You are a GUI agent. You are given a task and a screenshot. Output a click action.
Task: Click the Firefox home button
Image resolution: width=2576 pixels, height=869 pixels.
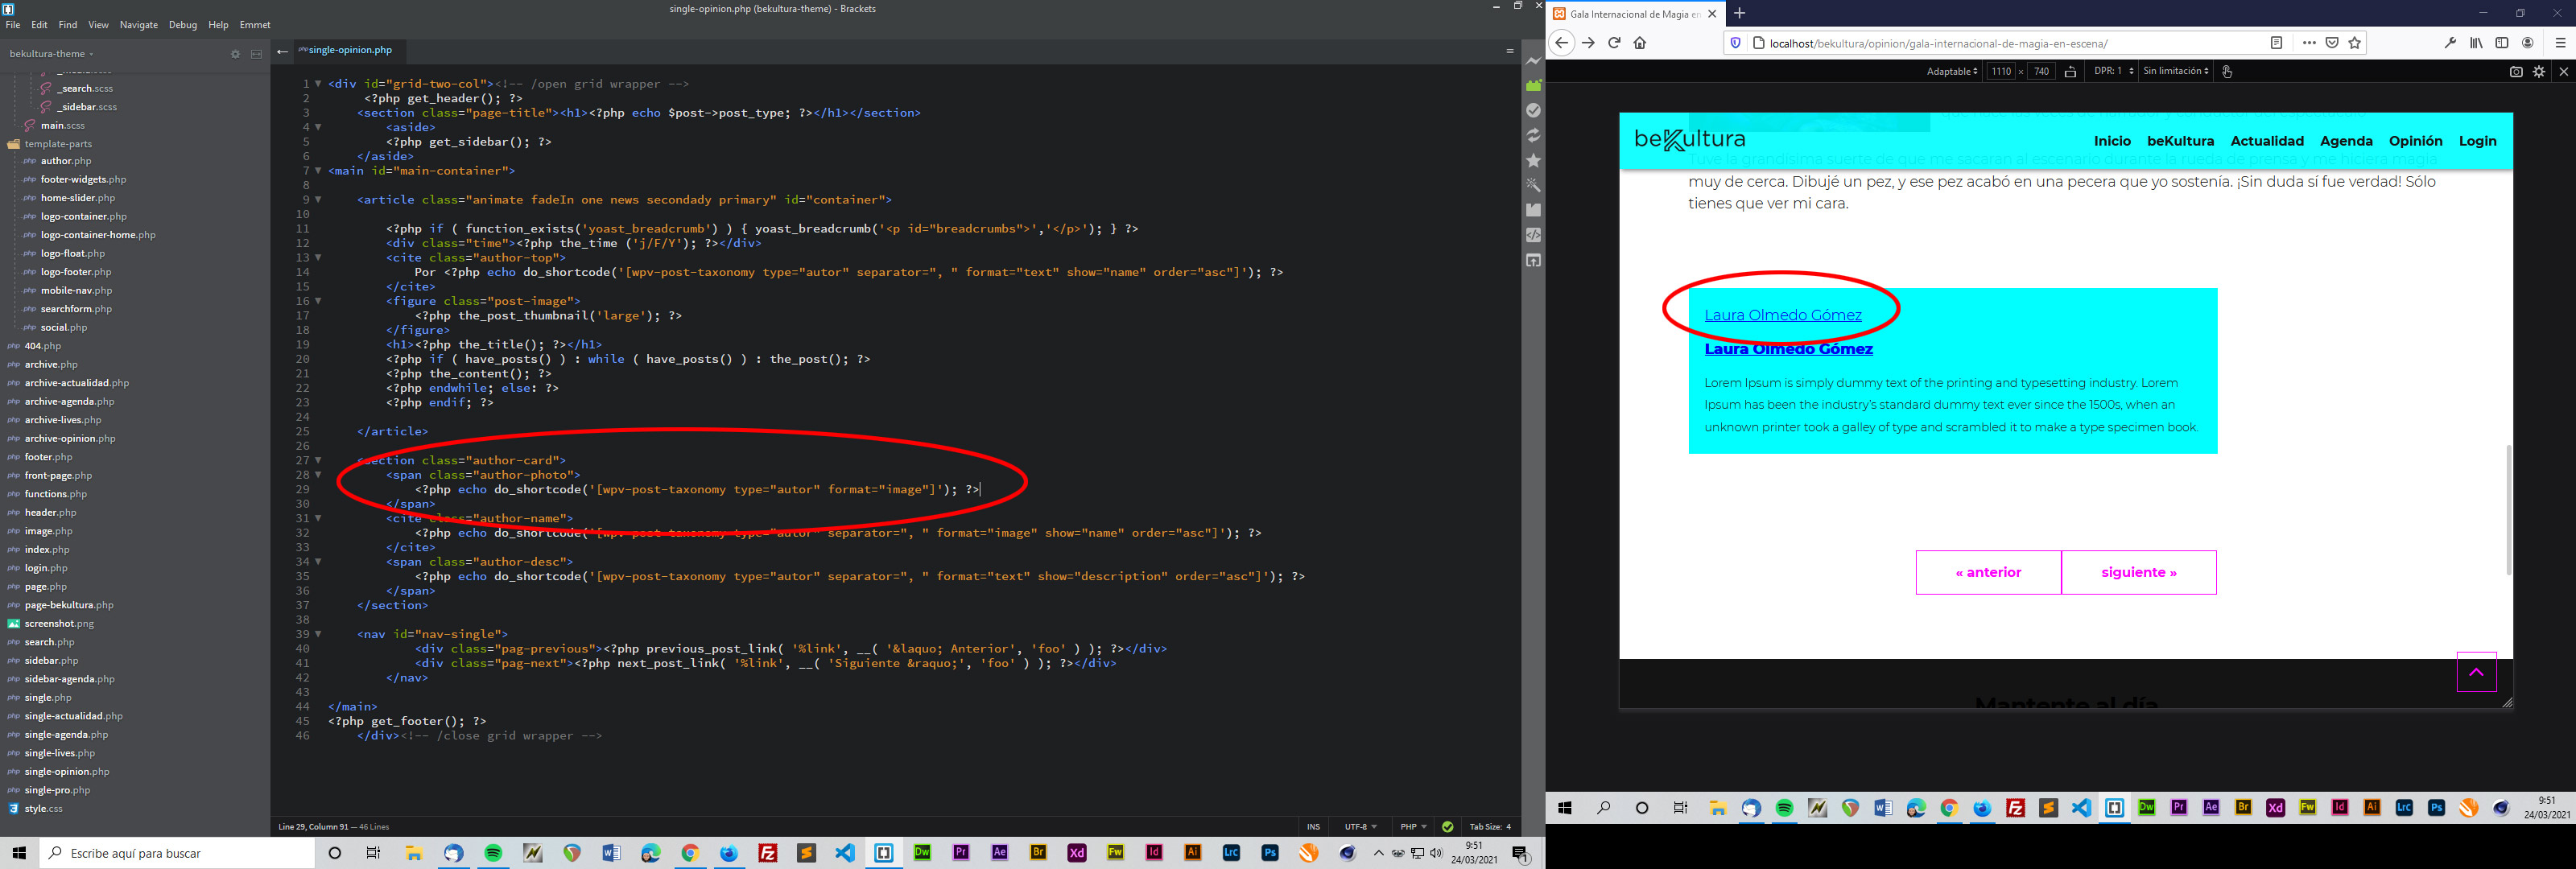pos(1640,43)
